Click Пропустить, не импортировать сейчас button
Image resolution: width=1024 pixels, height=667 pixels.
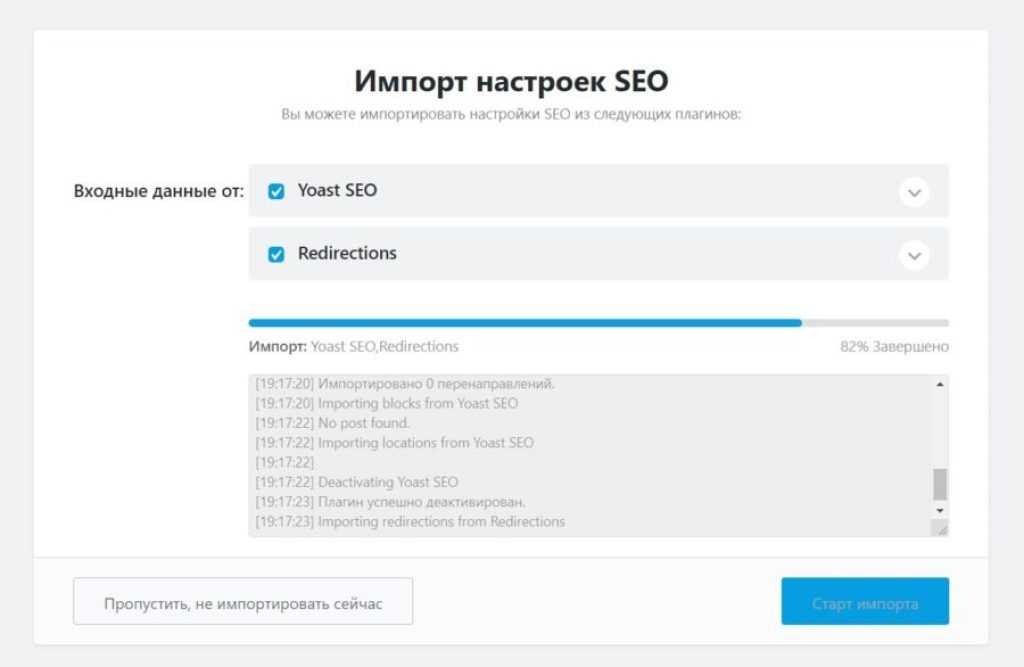[x=243, y=601]
